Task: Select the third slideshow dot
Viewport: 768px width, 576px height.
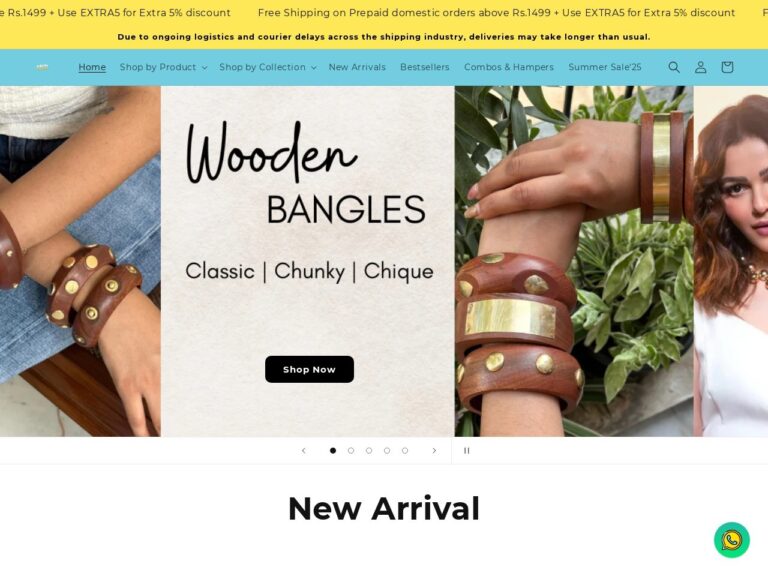Action: pos(369,451)
